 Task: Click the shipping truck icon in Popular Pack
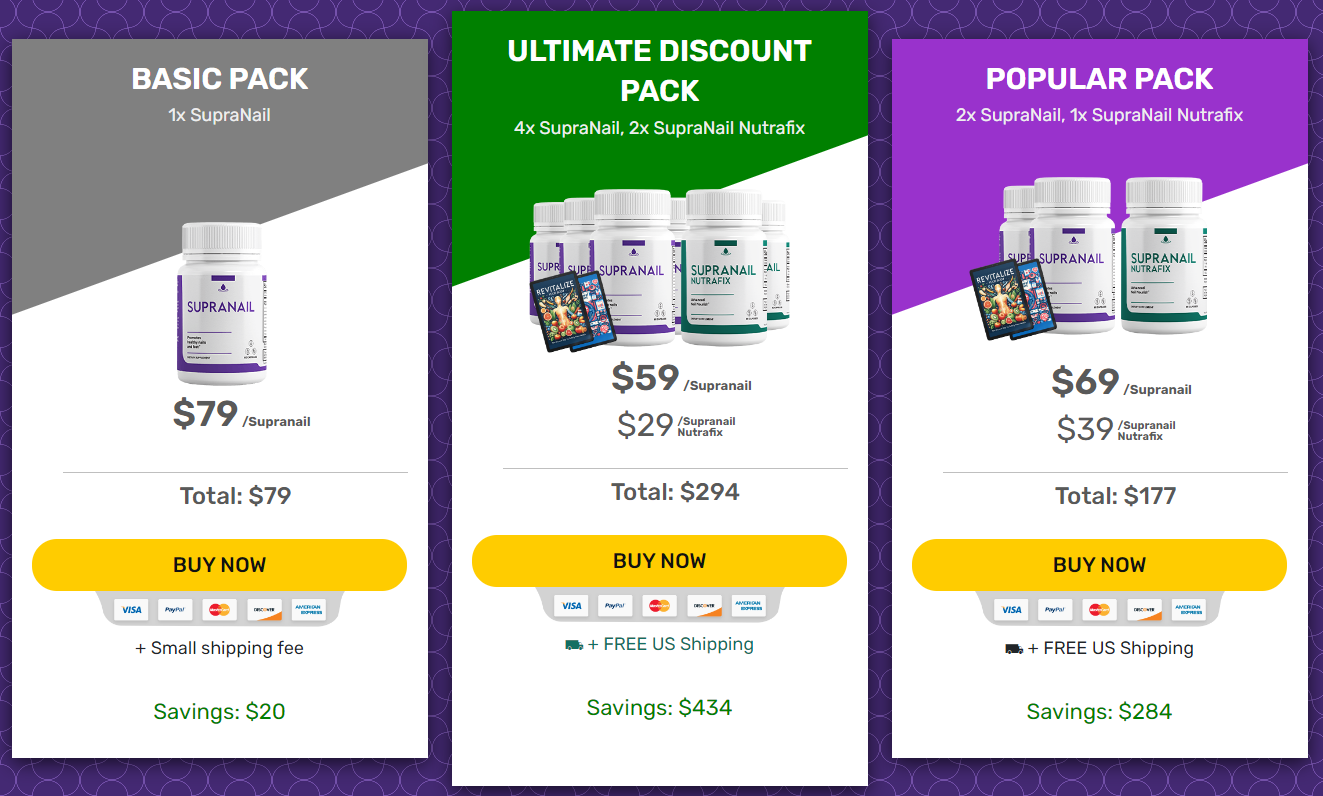click(1014, 648)
